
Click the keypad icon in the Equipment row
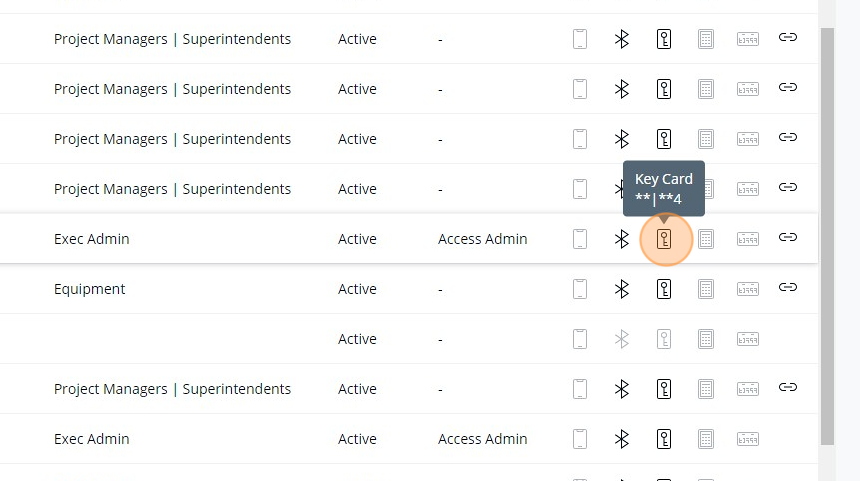[x=706, y=289]
